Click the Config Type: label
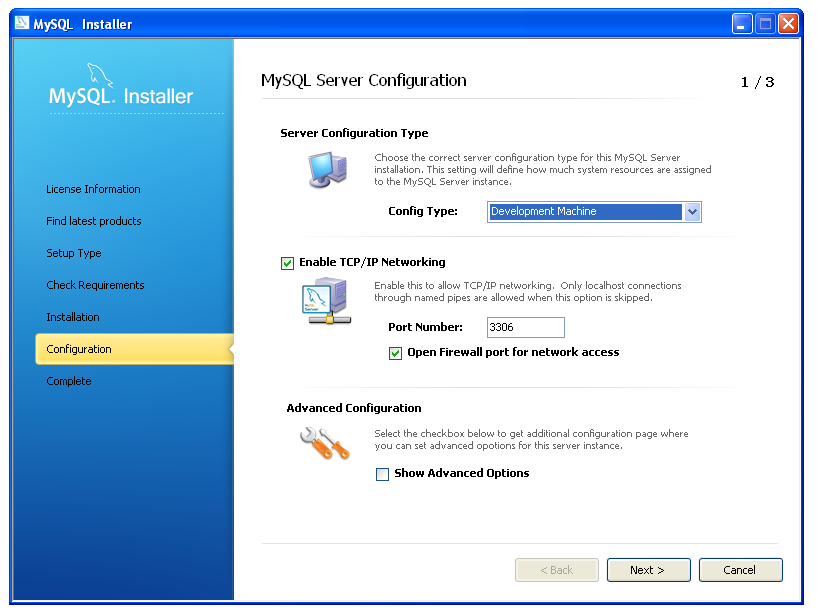Image resolution: width=817 pixels, height=615 pixels. pyautogui.click(x=423, y=211)
